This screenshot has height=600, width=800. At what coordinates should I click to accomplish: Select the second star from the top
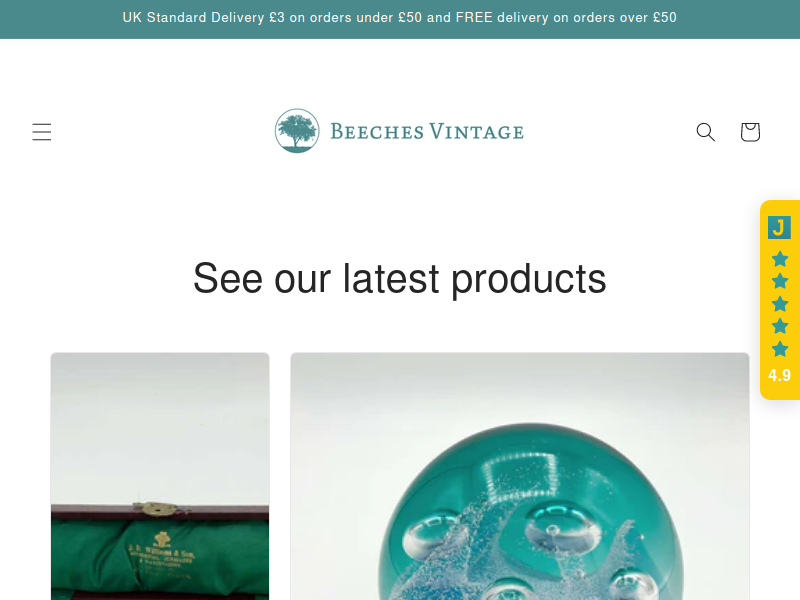780,281
